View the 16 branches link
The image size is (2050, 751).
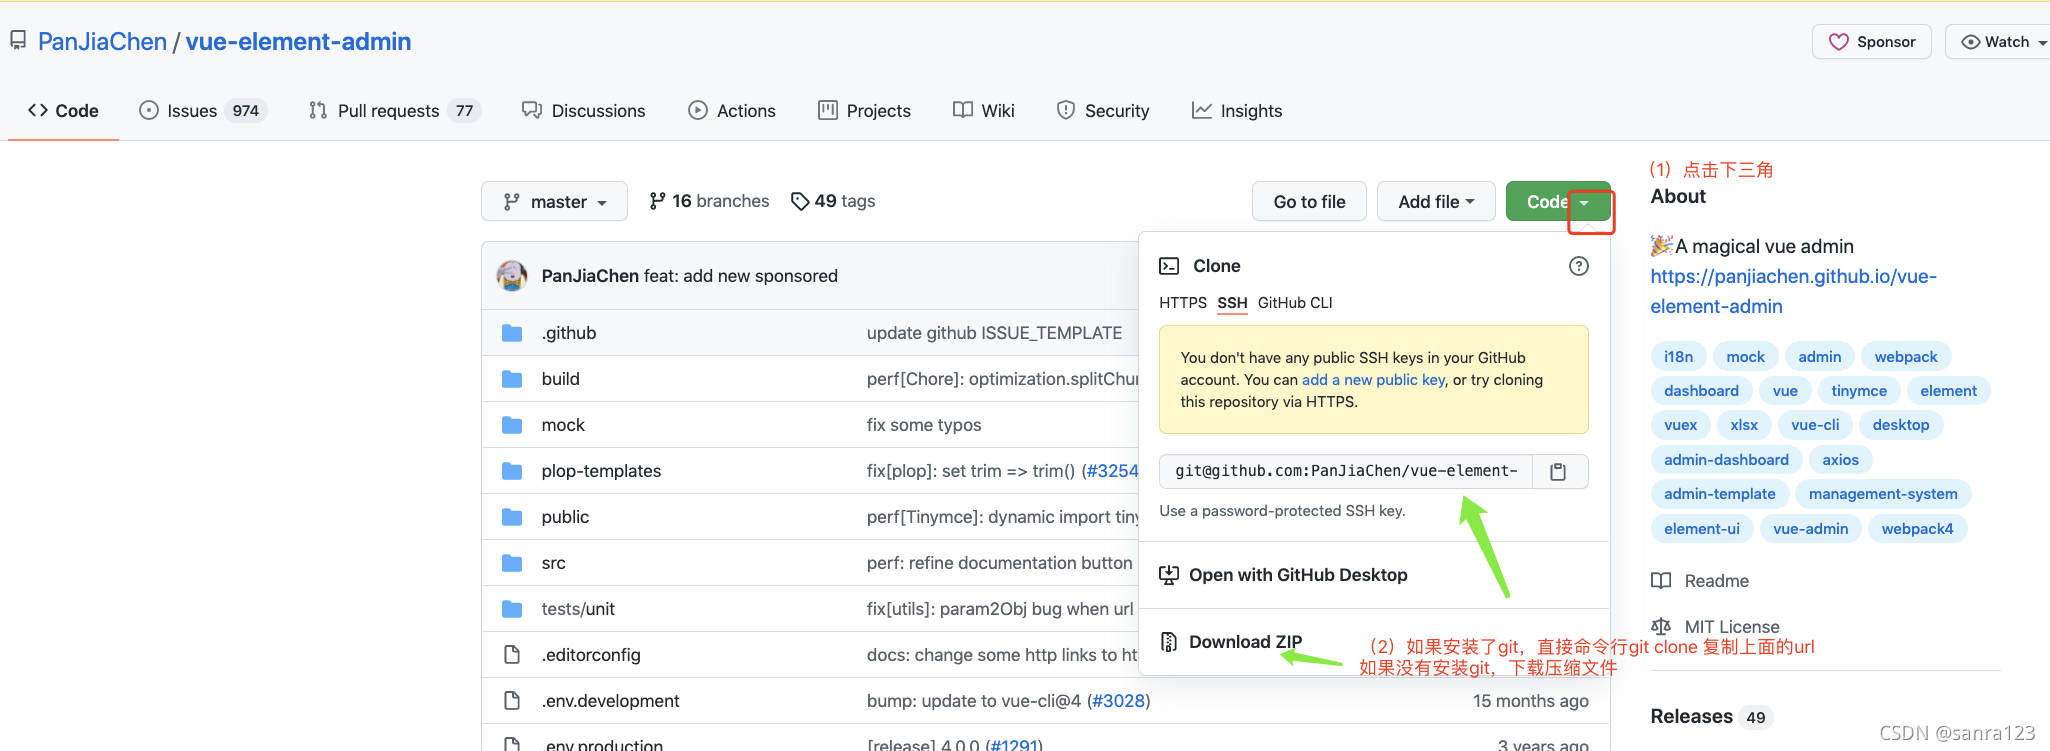click(x=709, y=201)
